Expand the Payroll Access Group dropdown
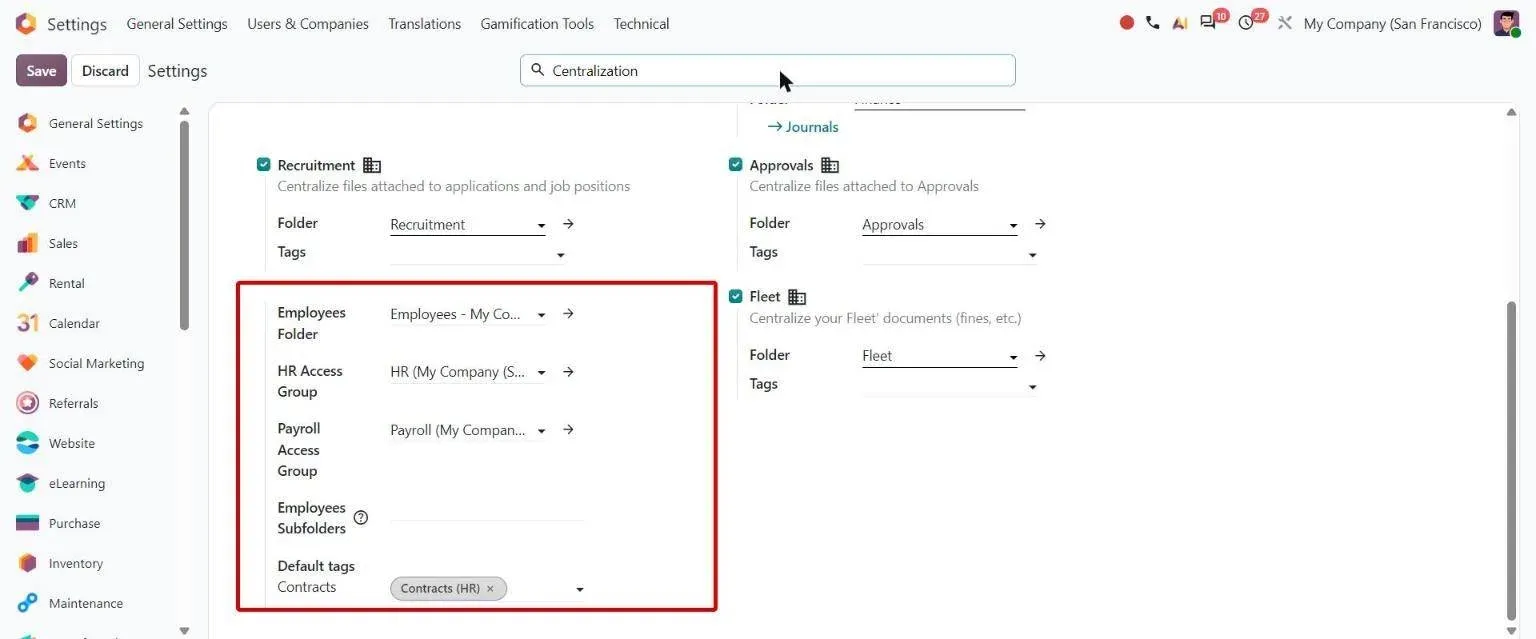The width and height of the screenshot is (1536, 639). pyautogui.click(x=541, y=432)
